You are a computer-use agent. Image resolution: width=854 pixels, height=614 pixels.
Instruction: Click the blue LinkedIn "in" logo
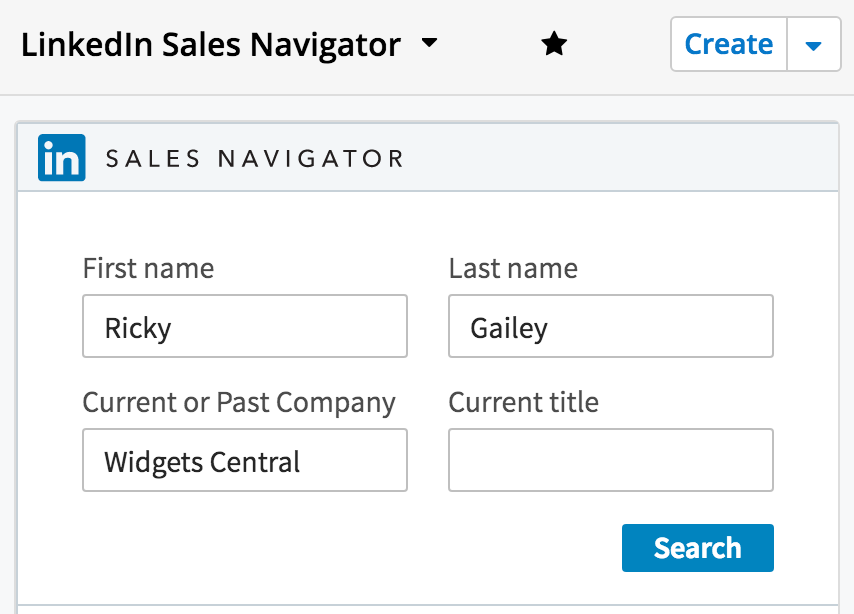click(62, 158)
